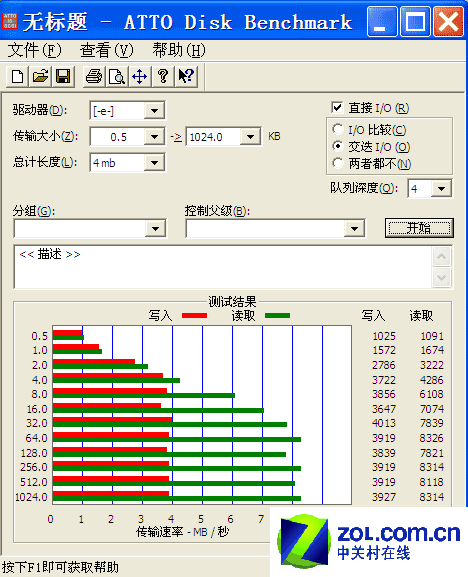Click the Save floppy disk icon
This screenshot has width=468, height=577.
[x=63, y=77]
